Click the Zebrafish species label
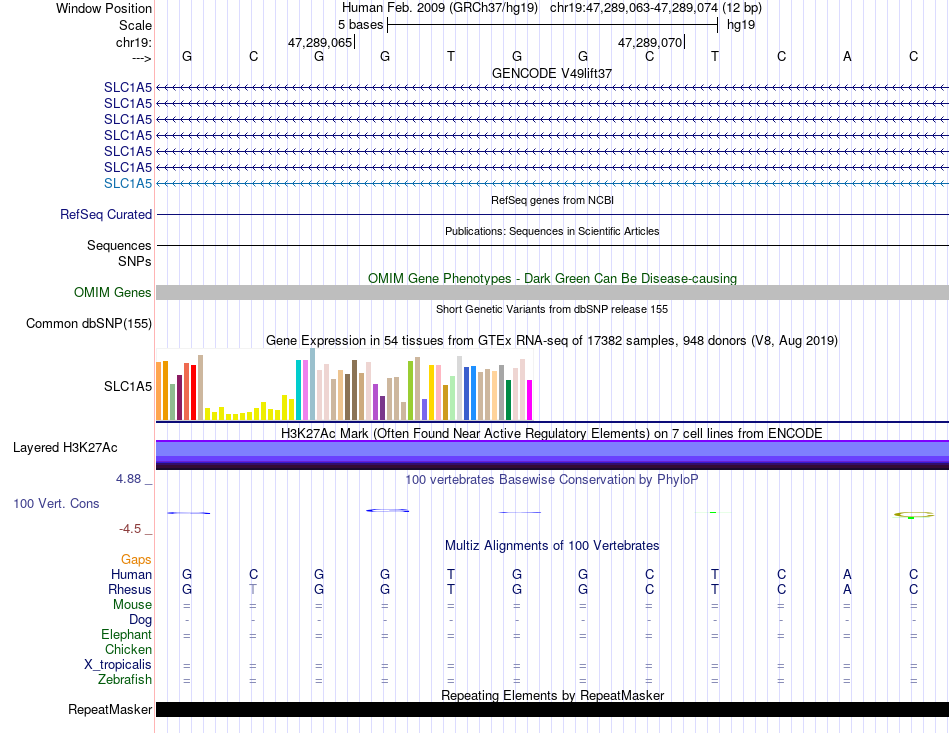950x733 pixels. click(x=125, y=680)
